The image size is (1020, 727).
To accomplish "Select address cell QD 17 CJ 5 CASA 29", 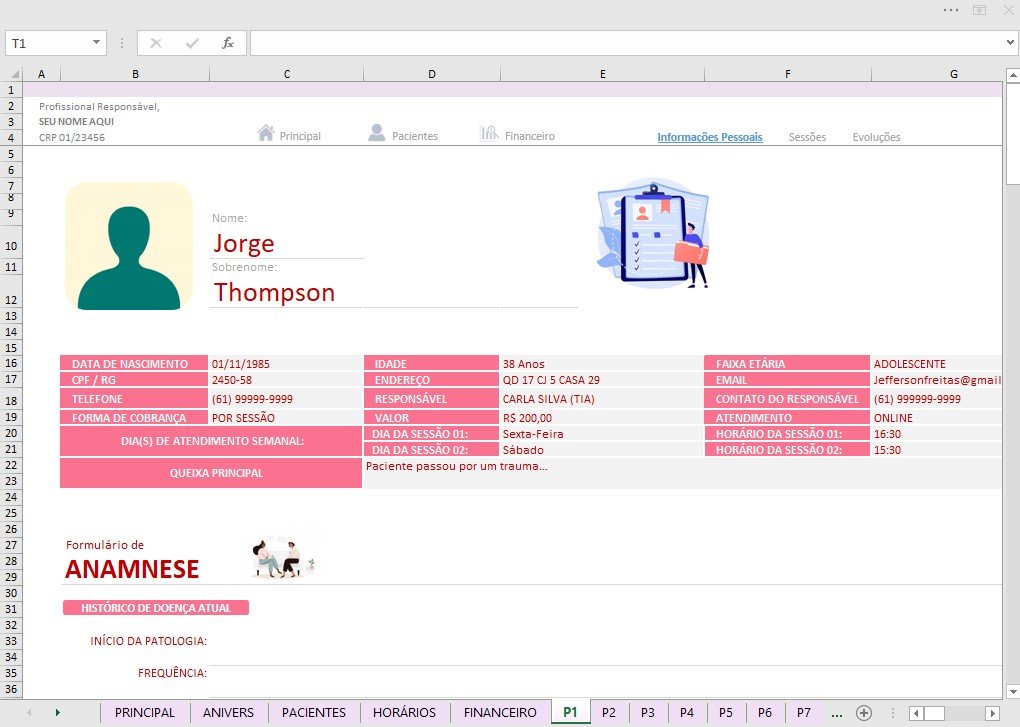I will (602, 380).
